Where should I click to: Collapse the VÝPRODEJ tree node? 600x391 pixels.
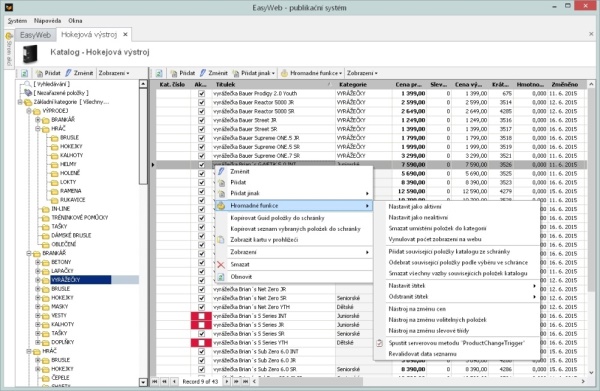pyautogui.click(x=29, y=111)
